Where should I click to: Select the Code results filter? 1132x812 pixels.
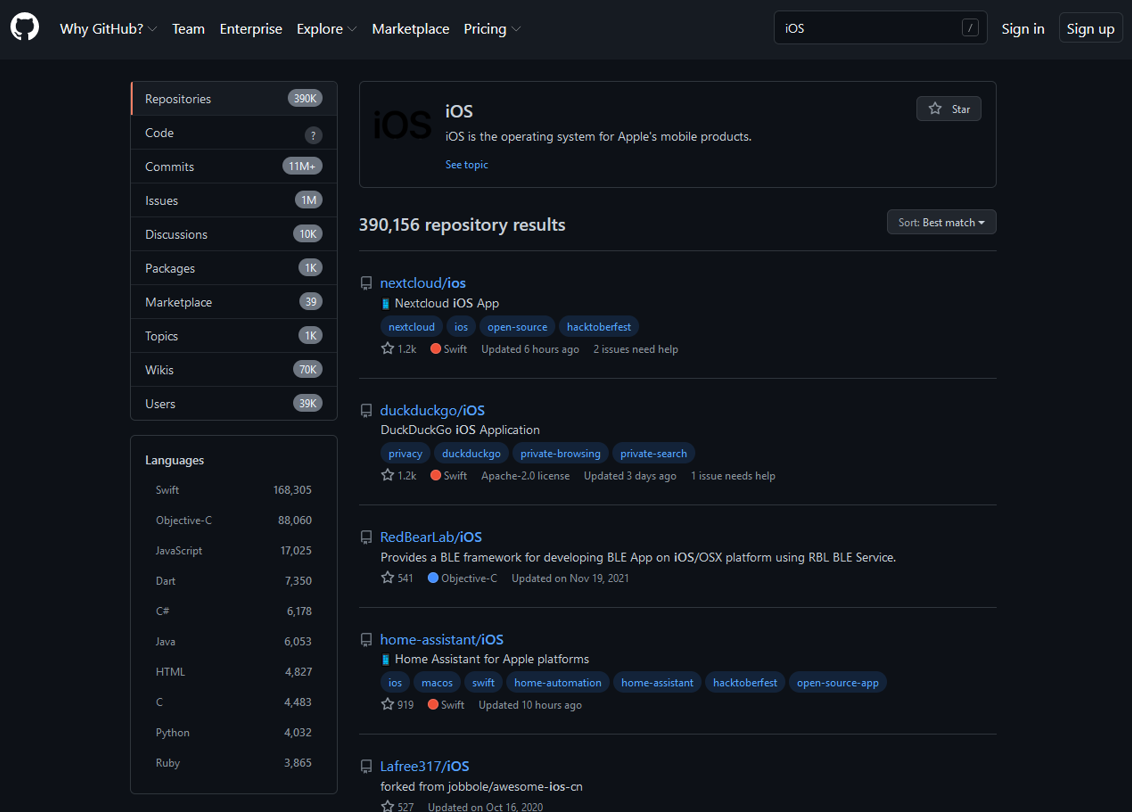pos(234,133)
